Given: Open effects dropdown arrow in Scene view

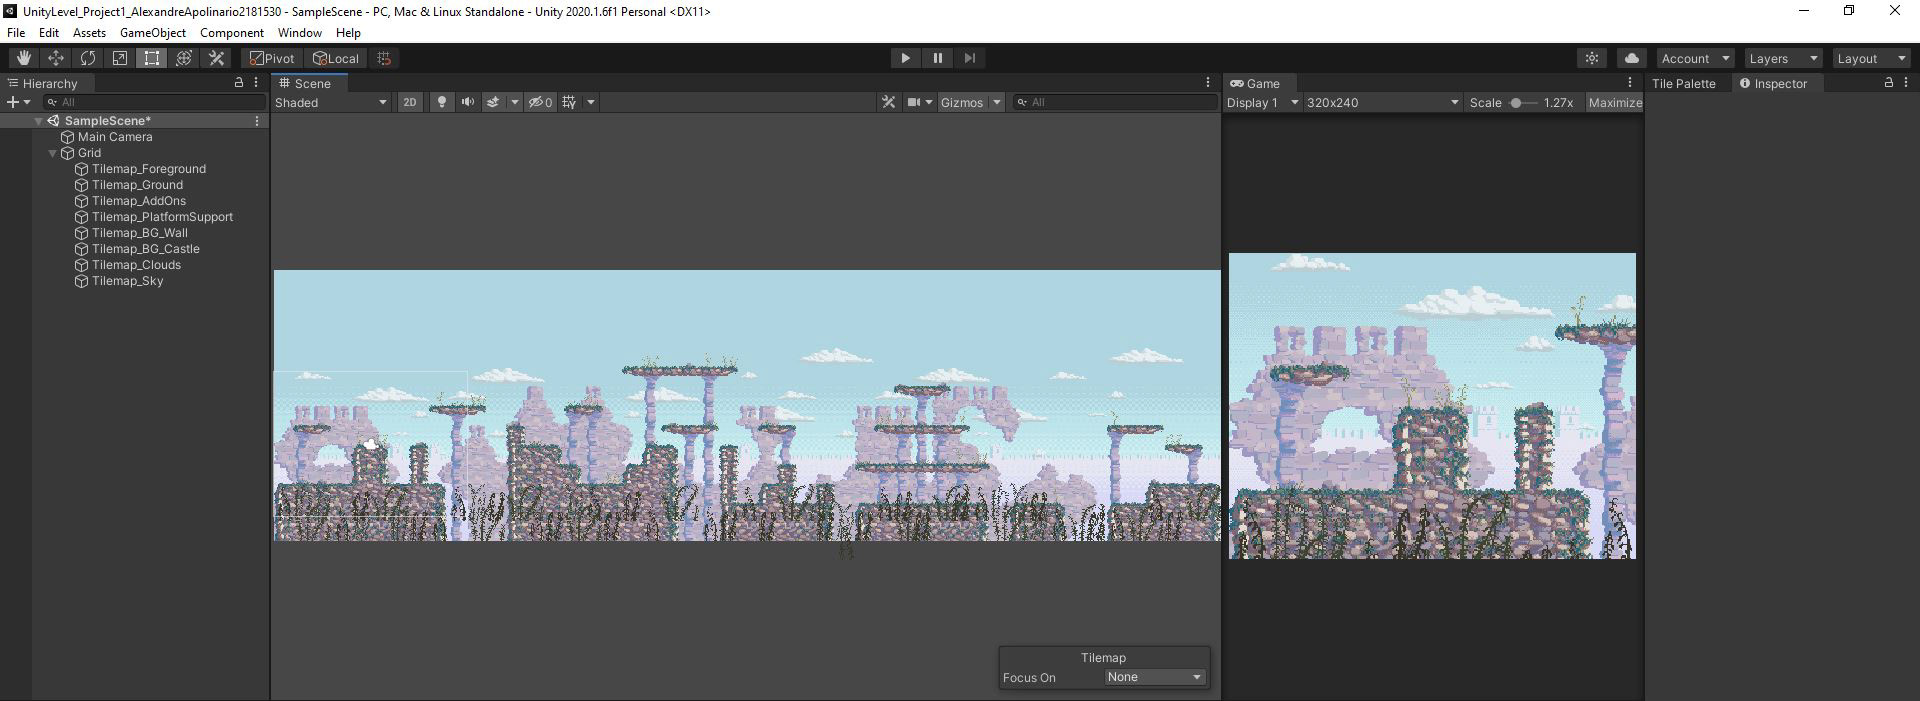Looking at the screenshot, I should pyautogui.click(x=515, y=102).
